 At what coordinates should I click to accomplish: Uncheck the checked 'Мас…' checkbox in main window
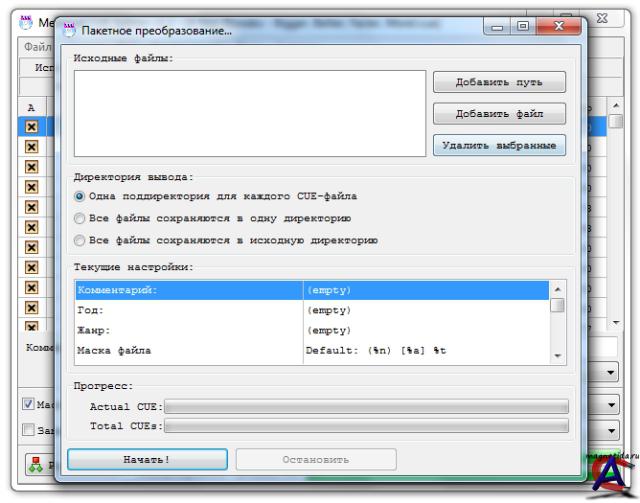[30, 405]
